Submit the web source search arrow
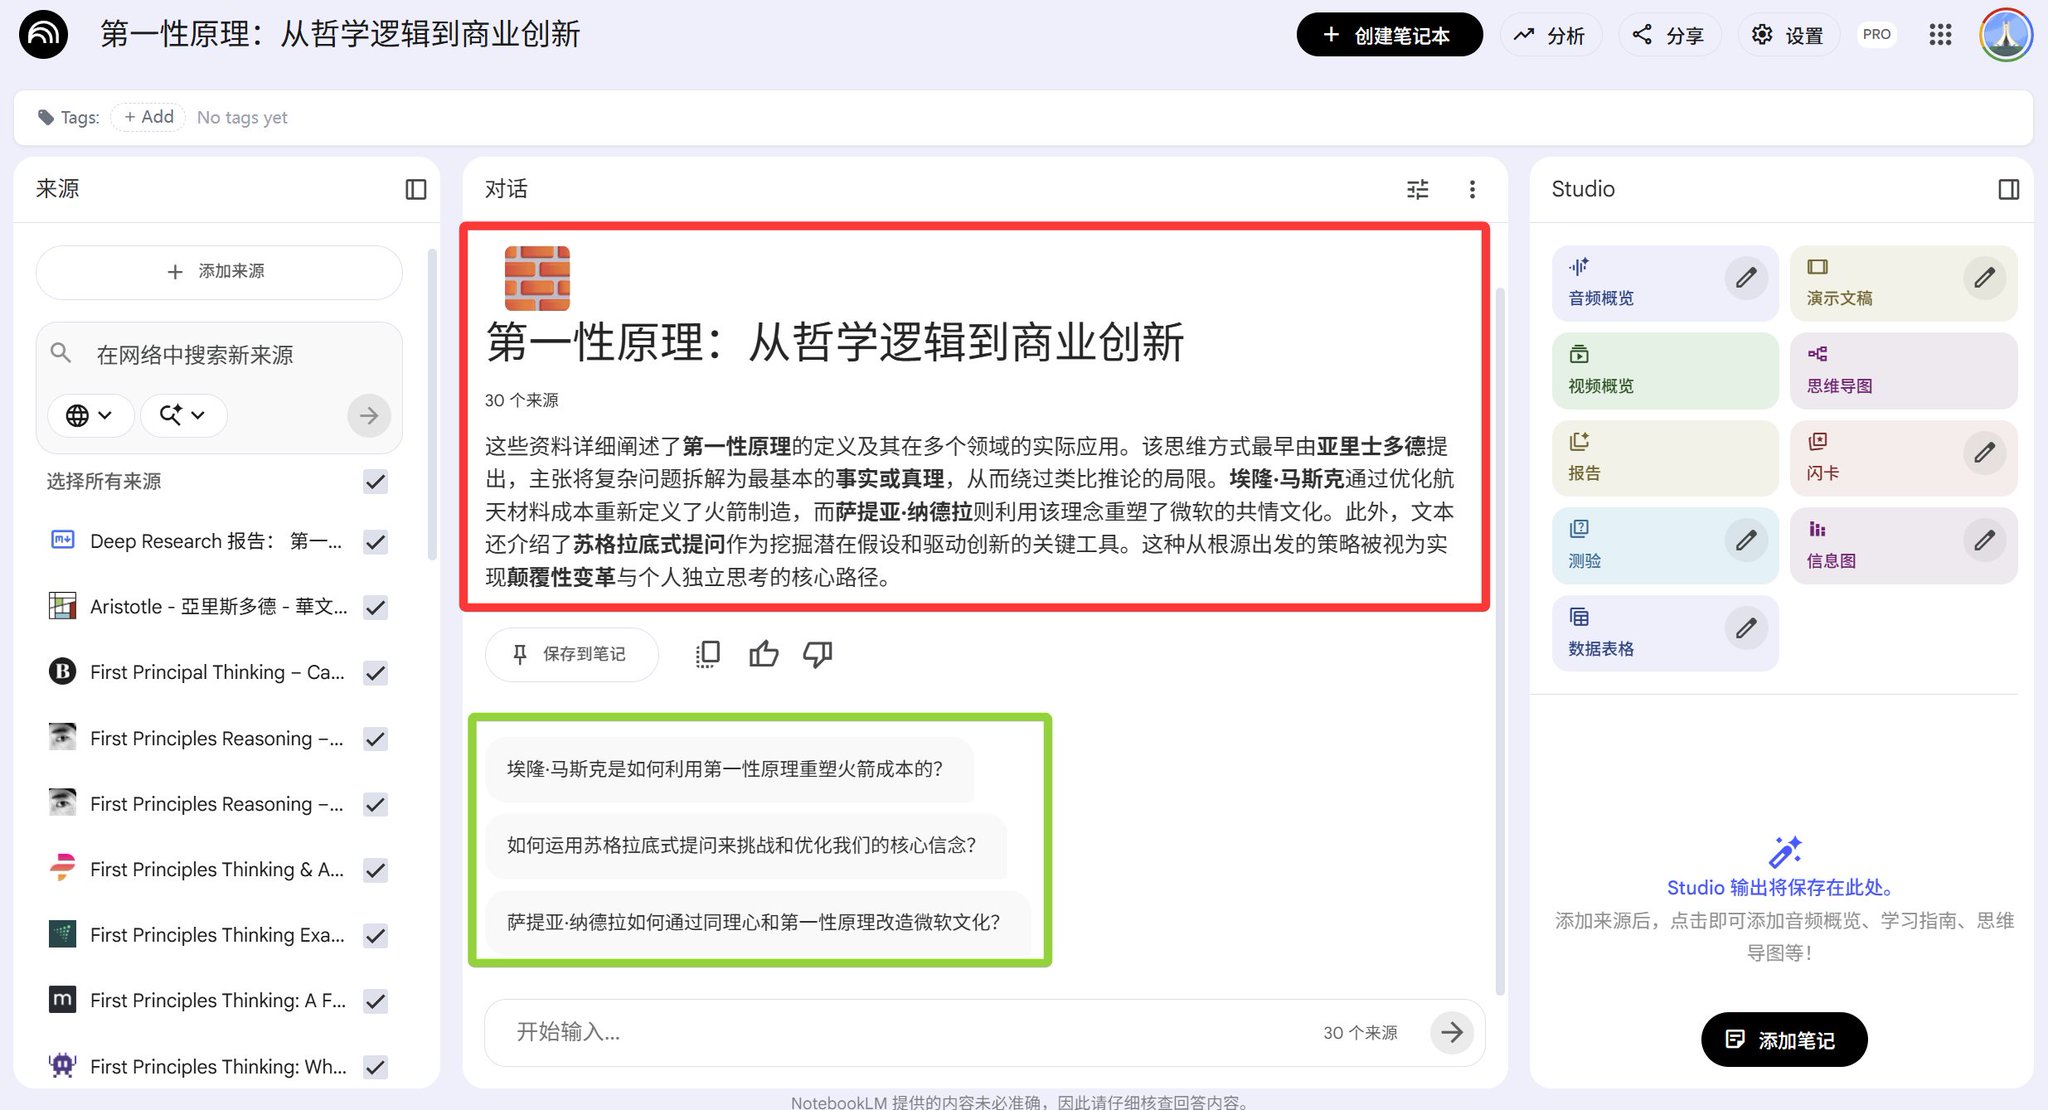The height and width of the screenshot is (1110, 2048). click(x=369, y=415)
